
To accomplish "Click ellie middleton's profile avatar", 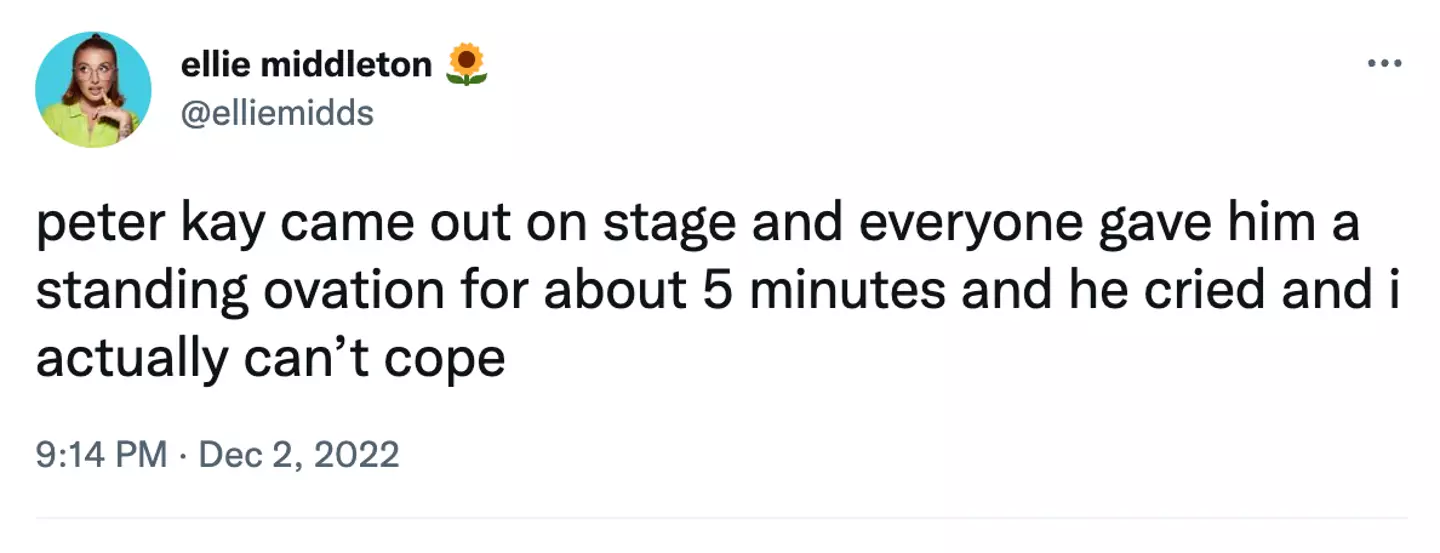I will pos(93,90).
